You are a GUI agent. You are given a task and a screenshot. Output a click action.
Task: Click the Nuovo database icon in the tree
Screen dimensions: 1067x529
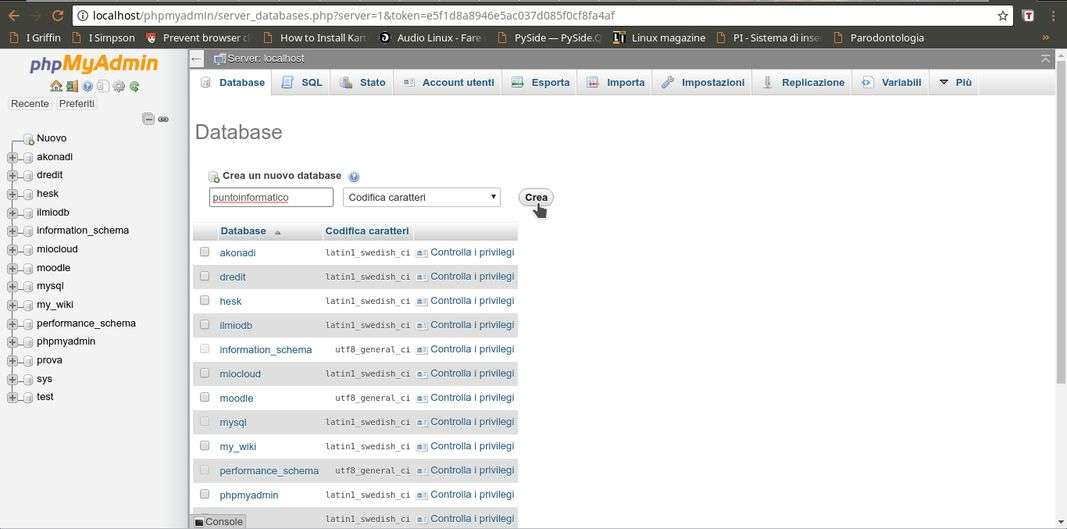28,139
